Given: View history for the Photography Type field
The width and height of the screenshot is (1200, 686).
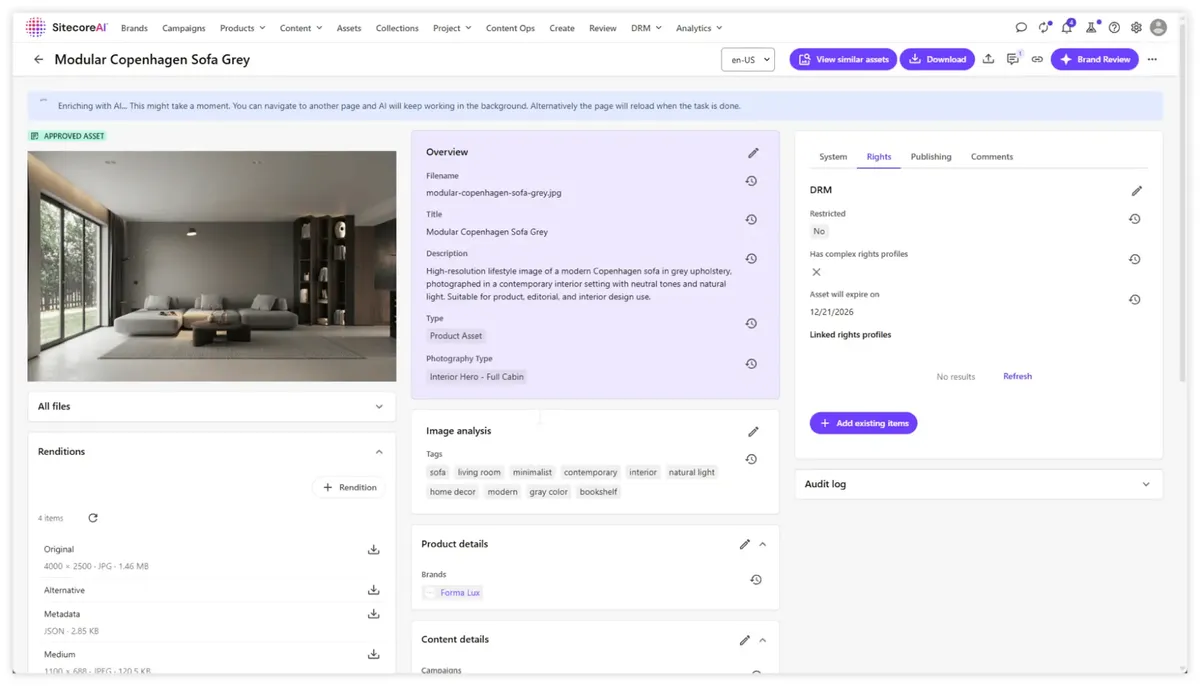Looking at the screenshot, I should click(751, 364).
